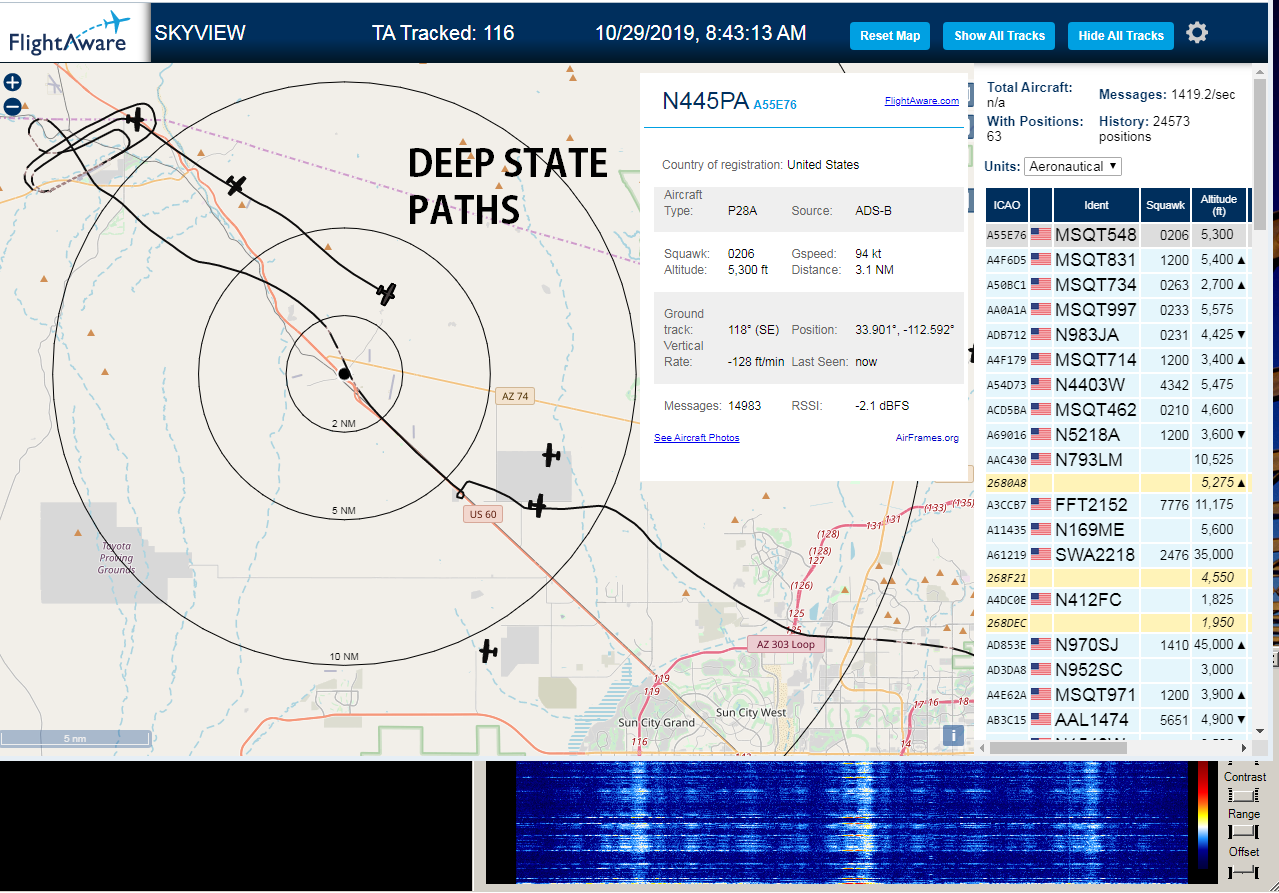
Task: Select the MSQT548 aircraft row
Action: 1117,234
